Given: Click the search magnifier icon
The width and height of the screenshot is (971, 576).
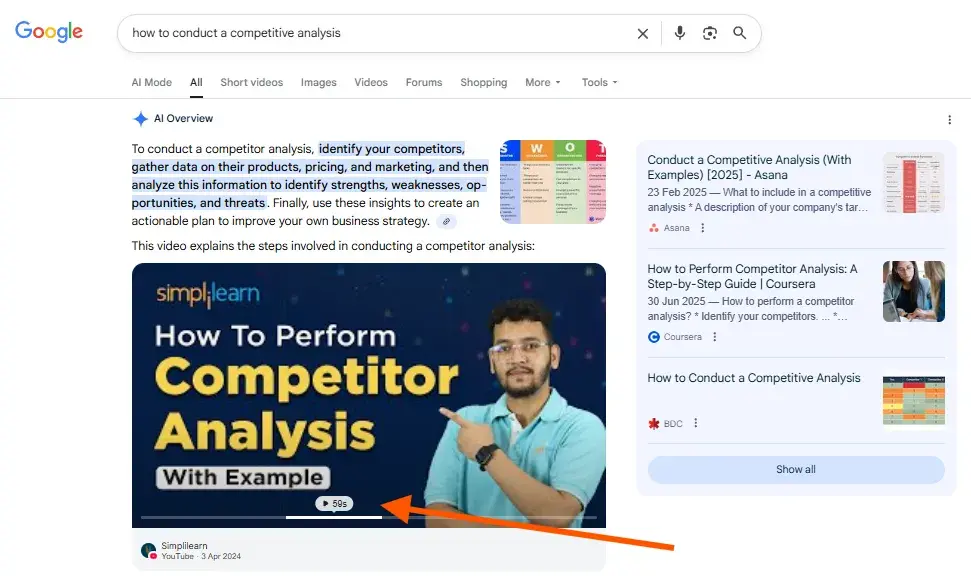Looking at the screenshot, I should click(x=740, y=33).
